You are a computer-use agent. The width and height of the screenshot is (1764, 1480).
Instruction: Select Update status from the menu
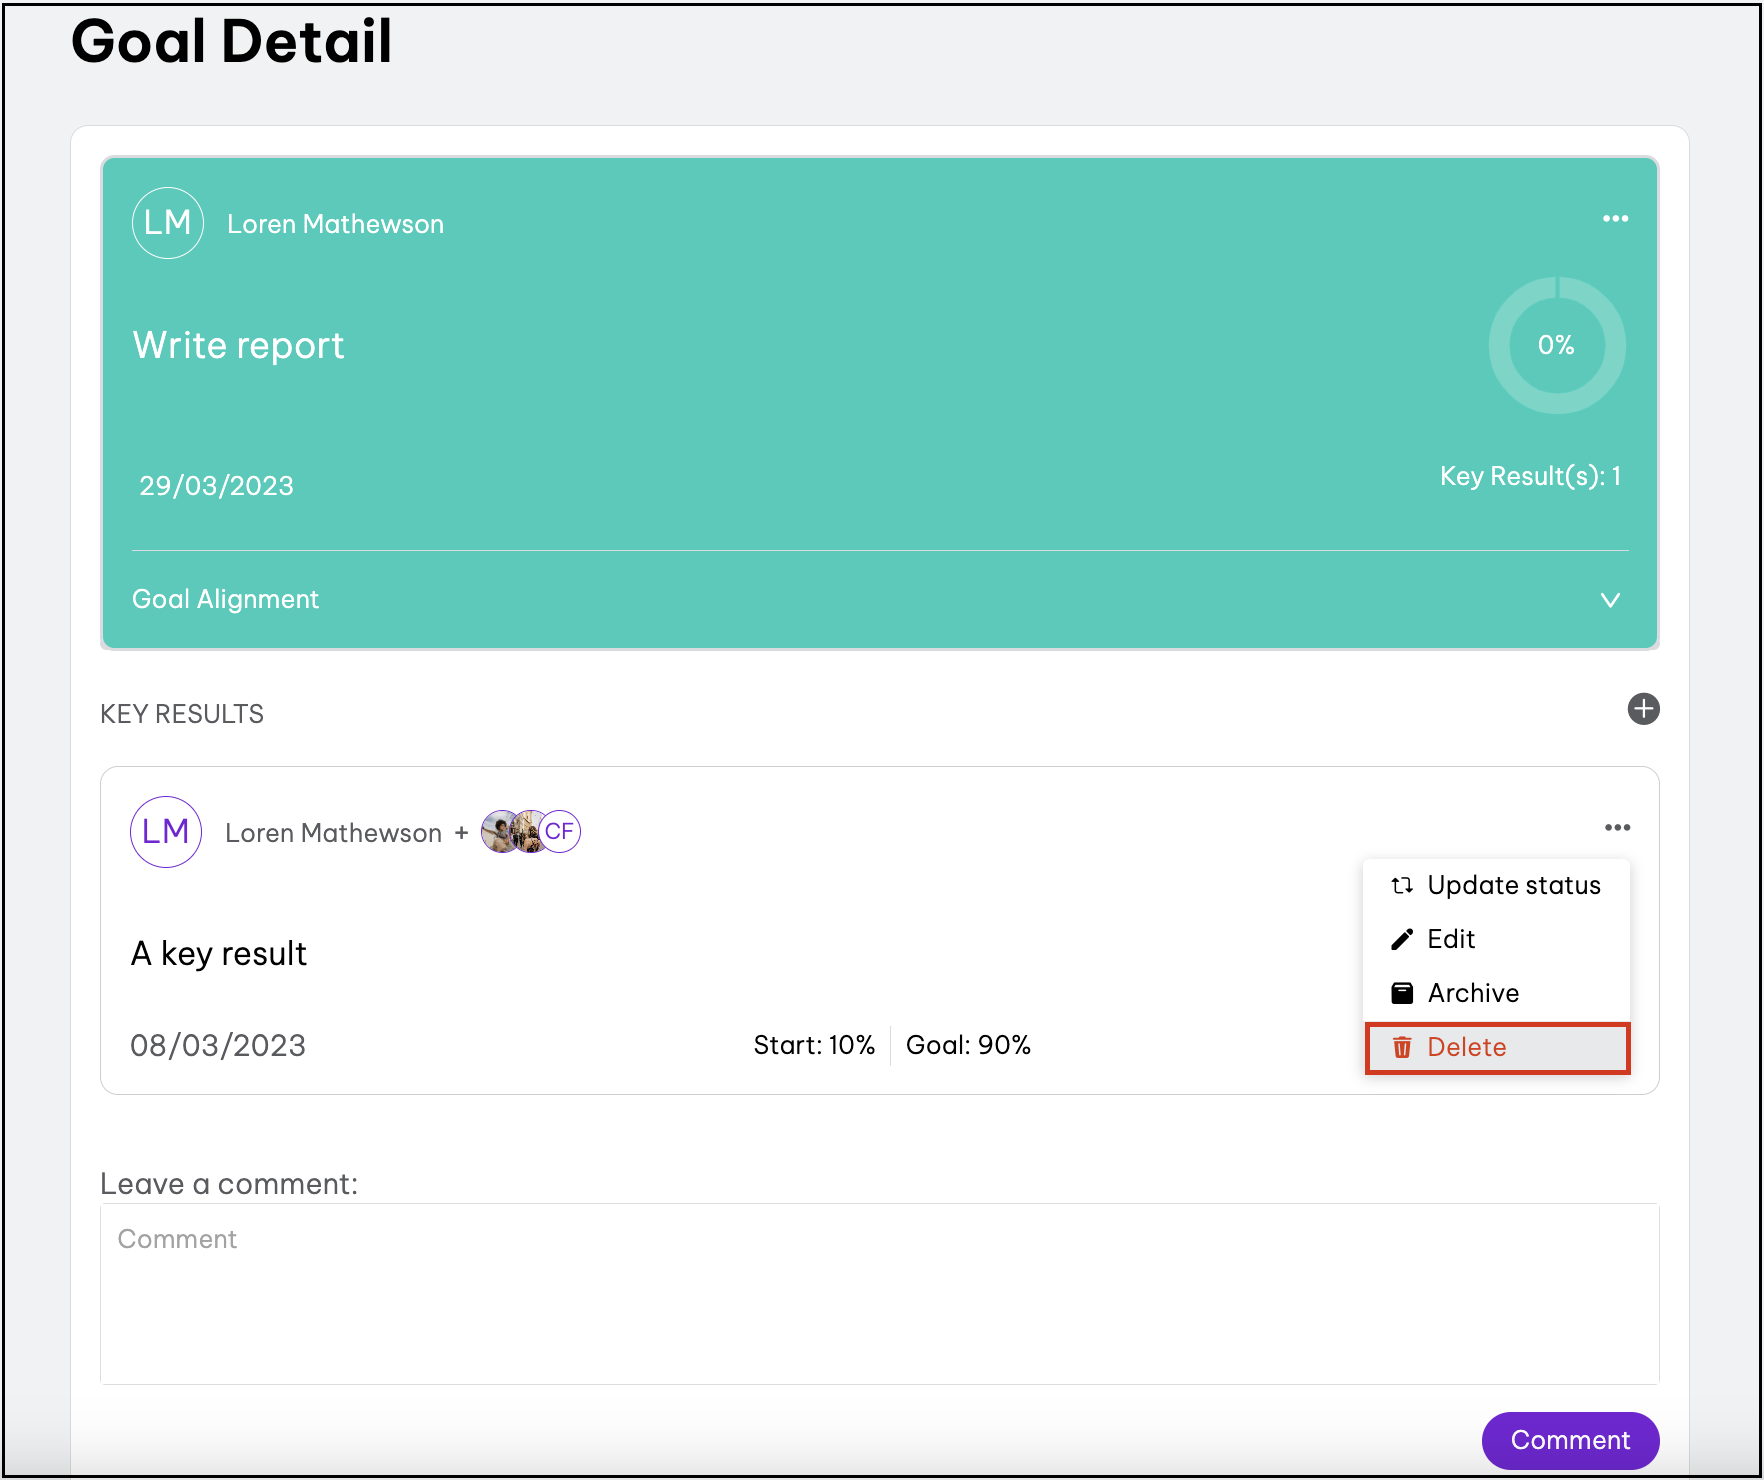point(1513,886)
